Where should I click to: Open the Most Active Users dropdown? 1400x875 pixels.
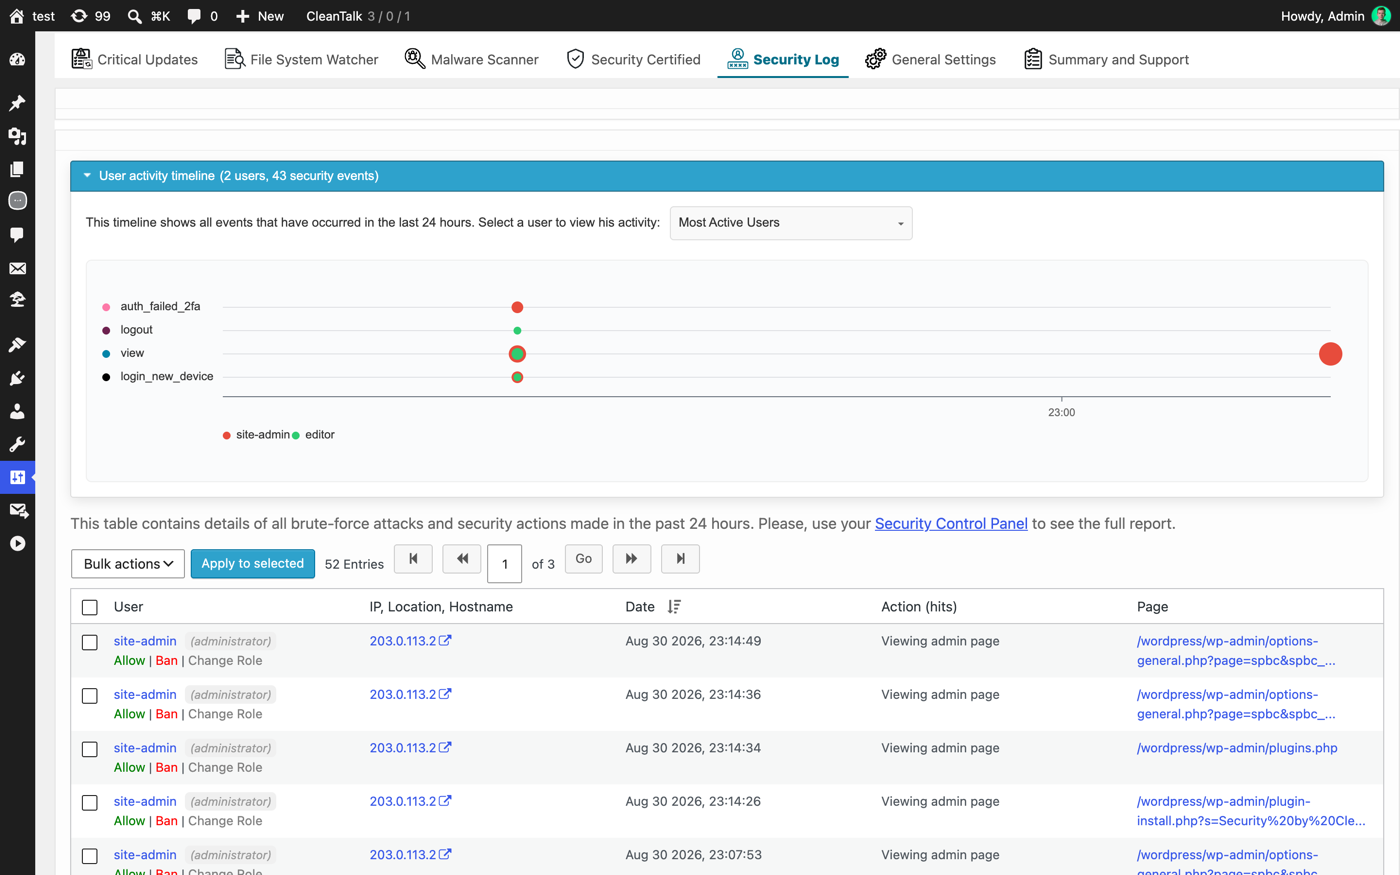[x=791, y=223]
